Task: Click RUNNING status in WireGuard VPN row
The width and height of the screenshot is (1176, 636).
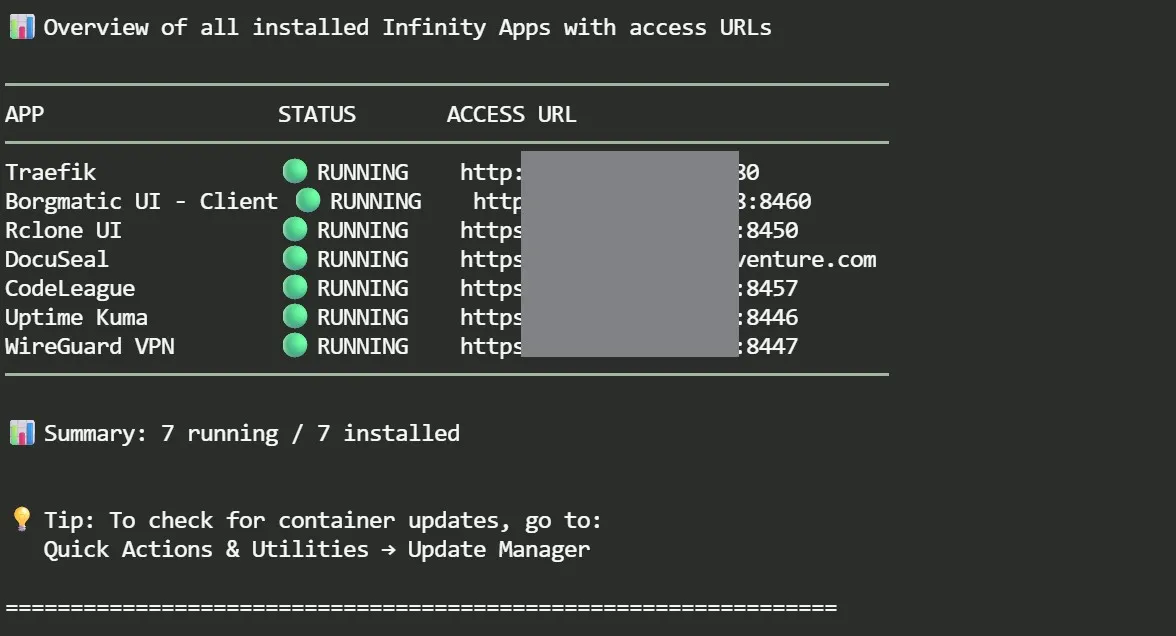Action: (x=362, y=346)
